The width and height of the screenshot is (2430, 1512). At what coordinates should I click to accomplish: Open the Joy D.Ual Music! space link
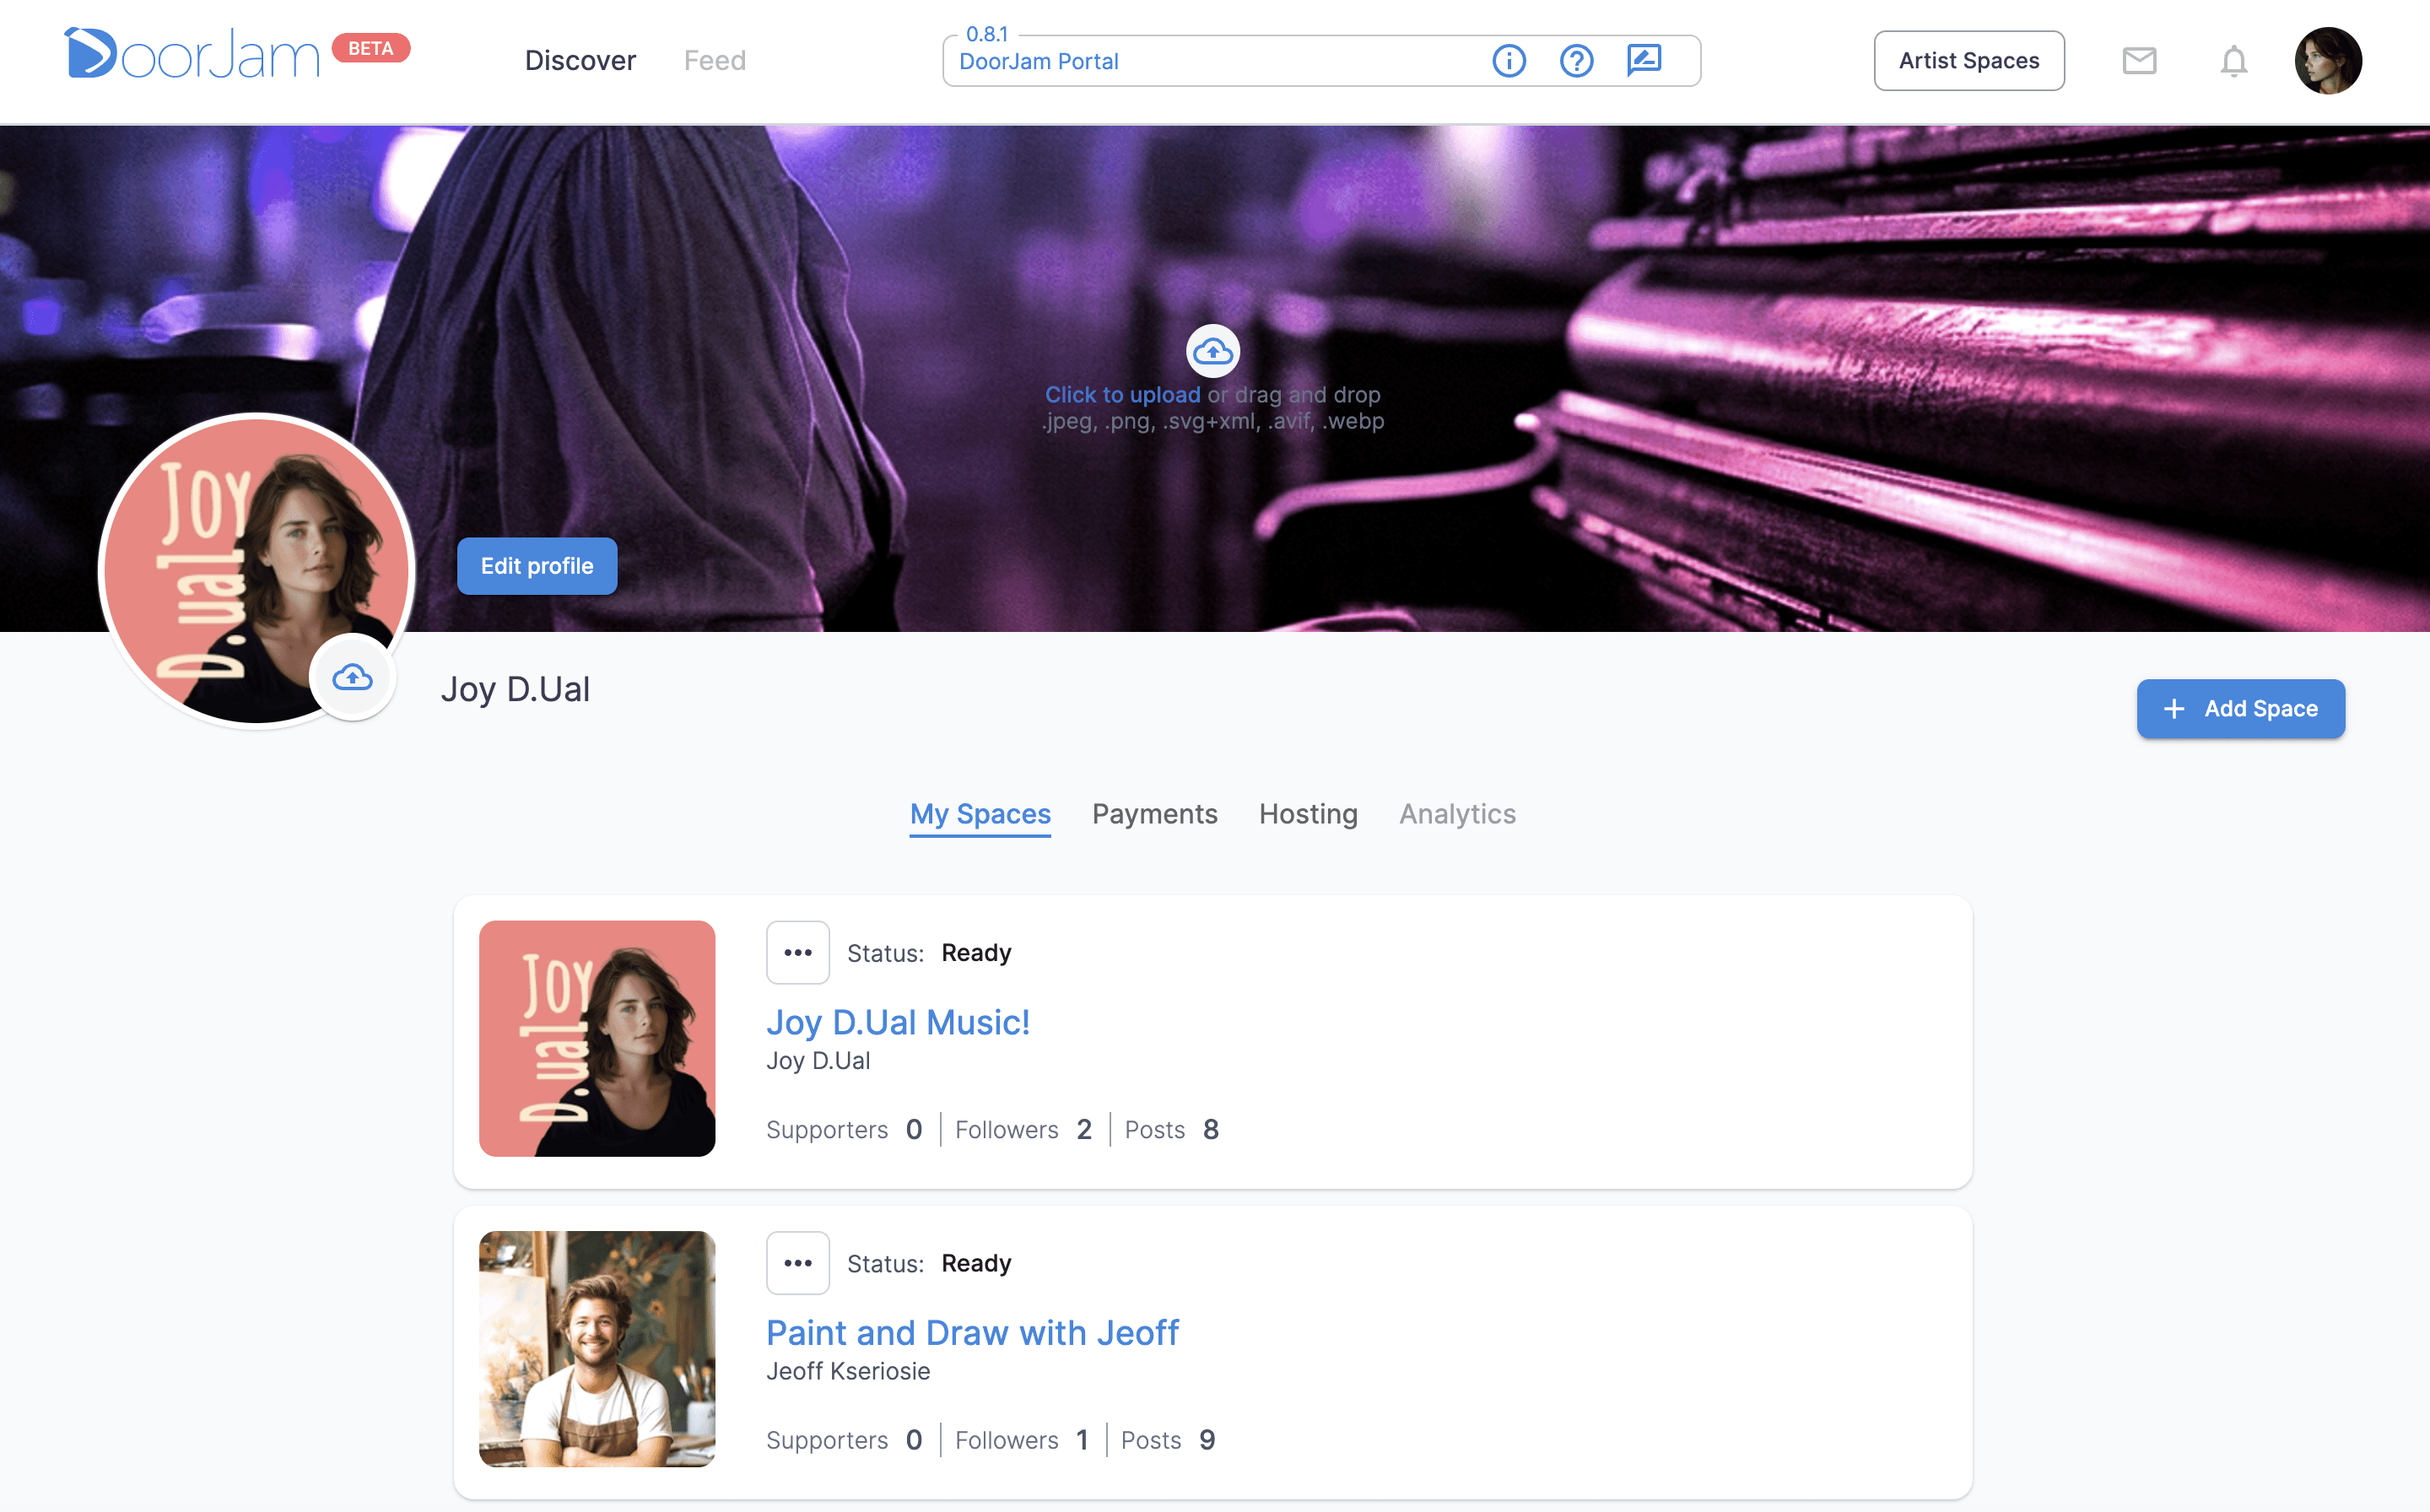897,1022
